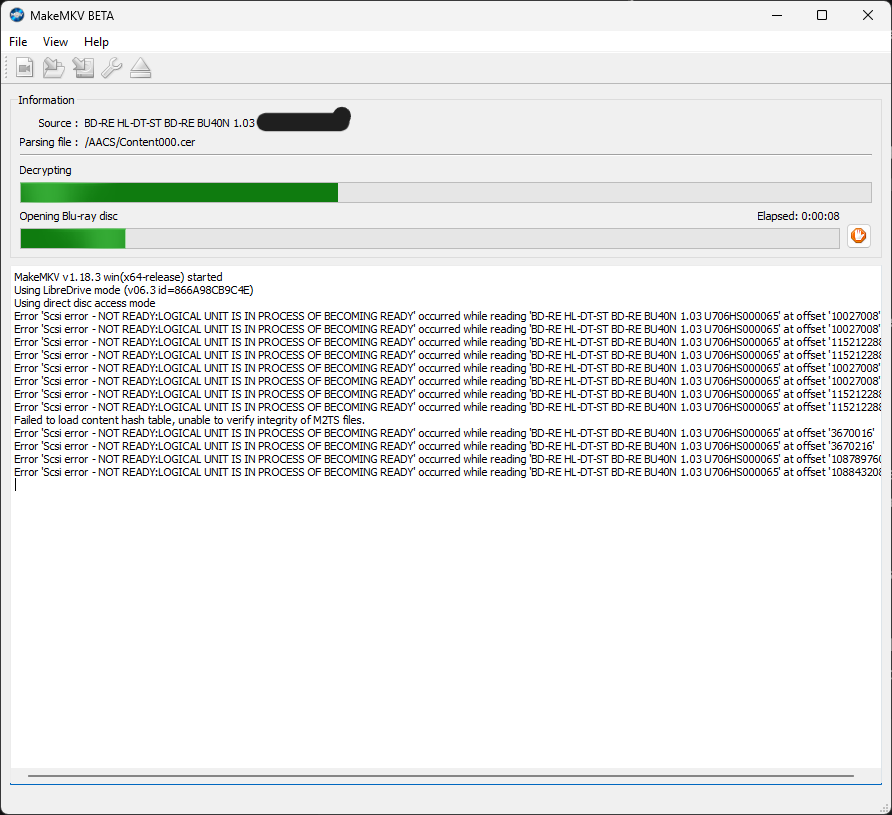892x815 pixels.
Task: Open the File menu
Action: pyautogui.click(x=18, y=42)
